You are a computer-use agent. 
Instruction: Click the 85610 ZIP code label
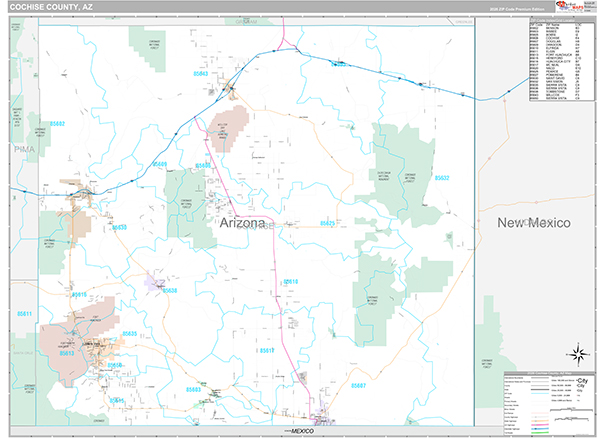[291, 282]
